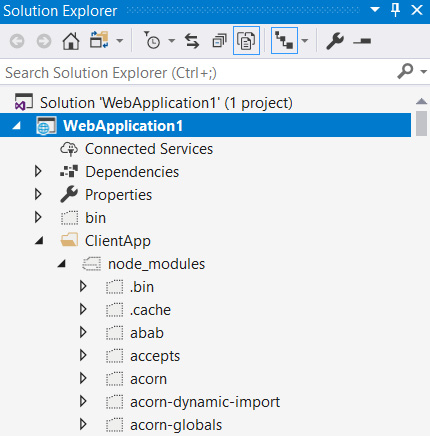
Task: Click the WebApplication1 web project icon
Action: coord(46,126)
